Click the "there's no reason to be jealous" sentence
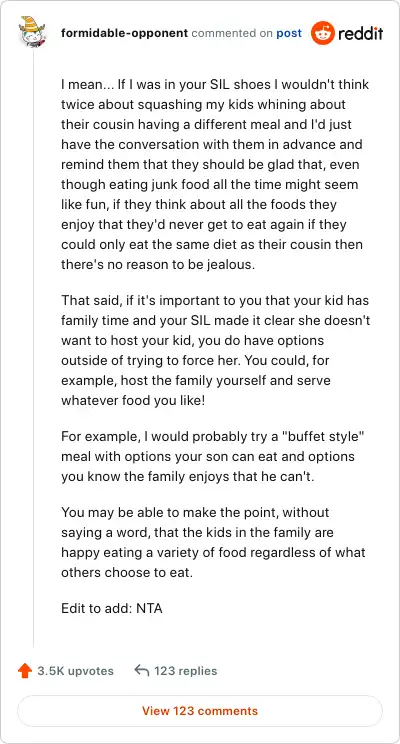This screenshot has height=744, width=400. click(x=158, y=265)
